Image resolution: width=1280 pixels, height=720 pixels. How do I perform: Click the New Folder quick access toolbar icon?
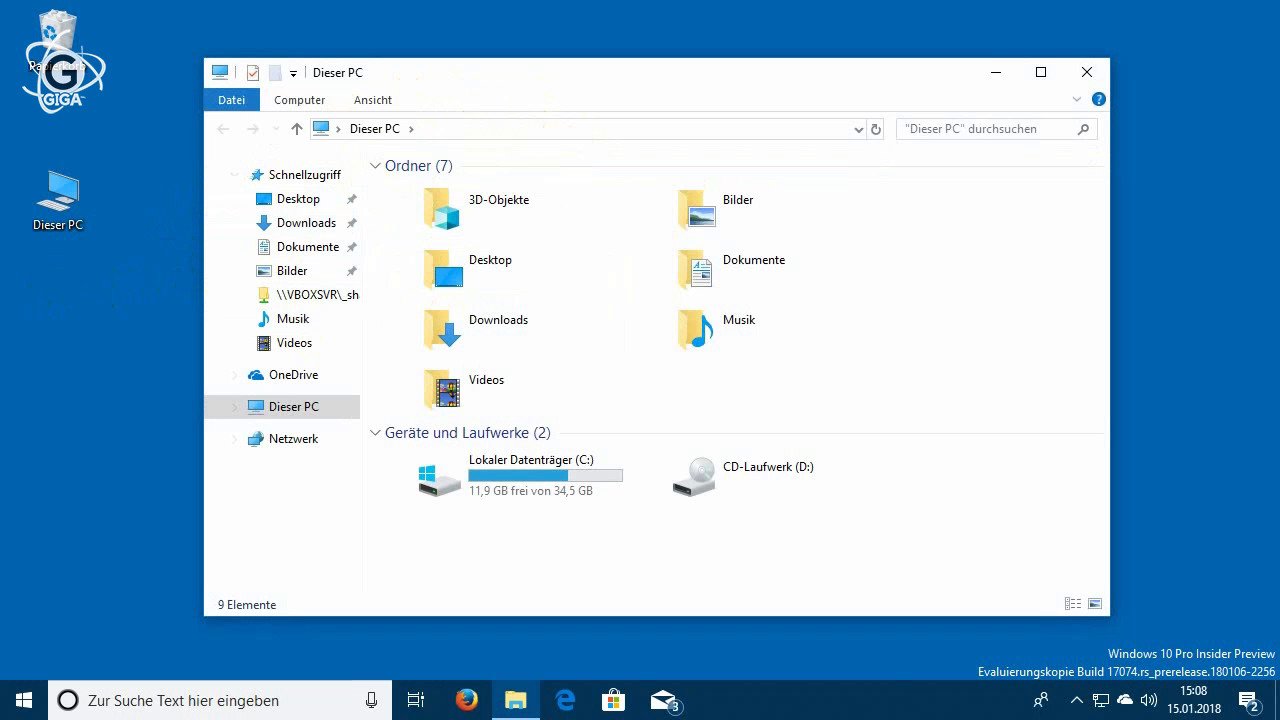(274, 73)
